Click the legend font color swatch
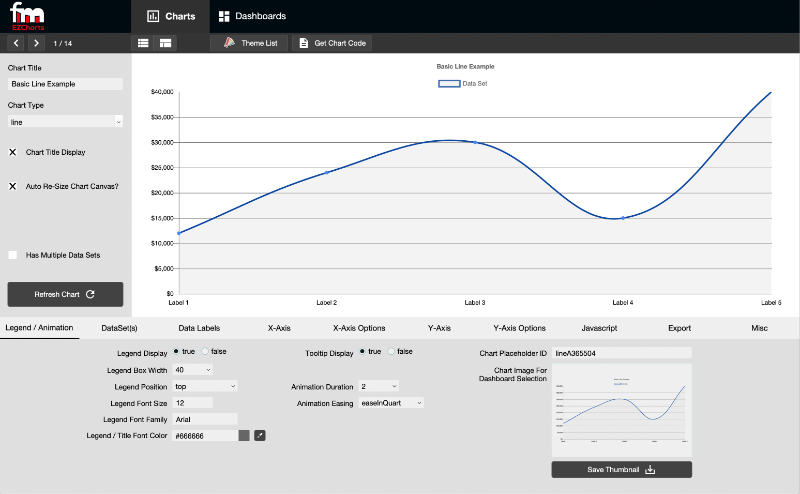 tap(244, 435)
